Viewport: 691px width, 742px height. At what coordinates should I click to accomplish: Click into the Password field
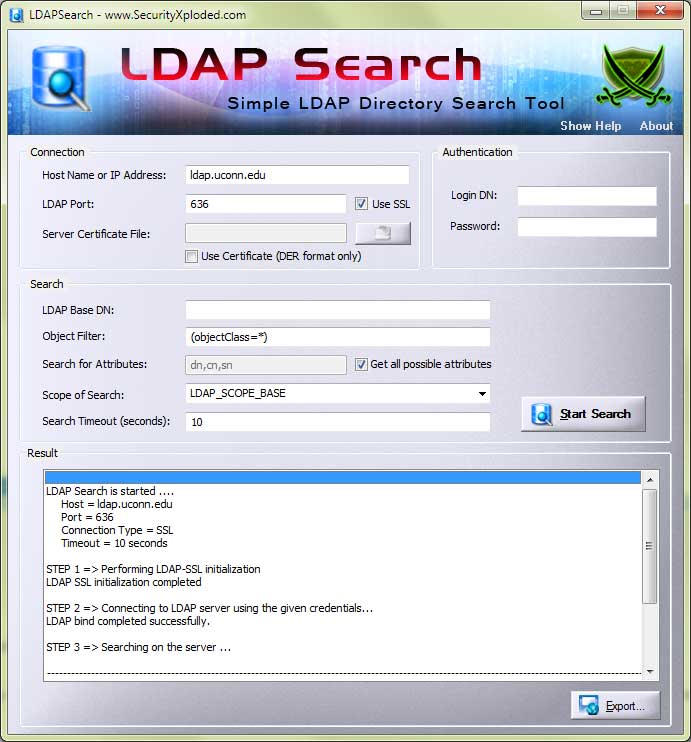pos(586,227)
